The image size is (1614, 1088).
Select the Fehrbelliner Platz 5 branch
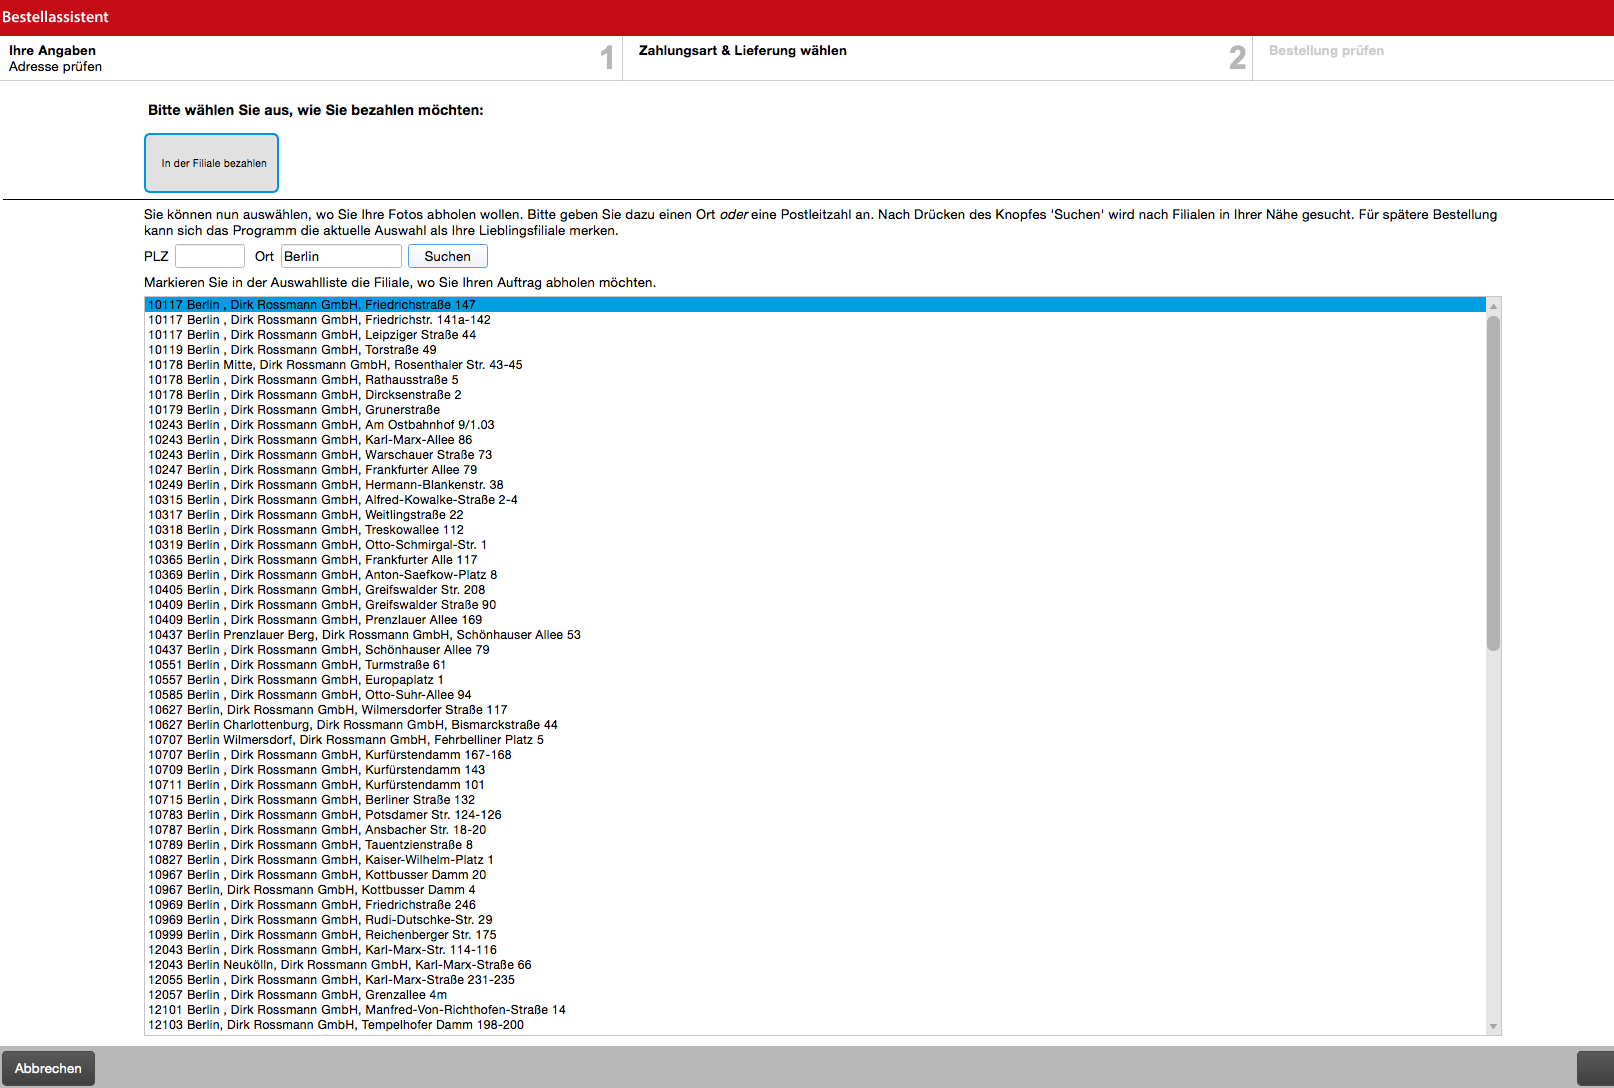pos(815,740)
